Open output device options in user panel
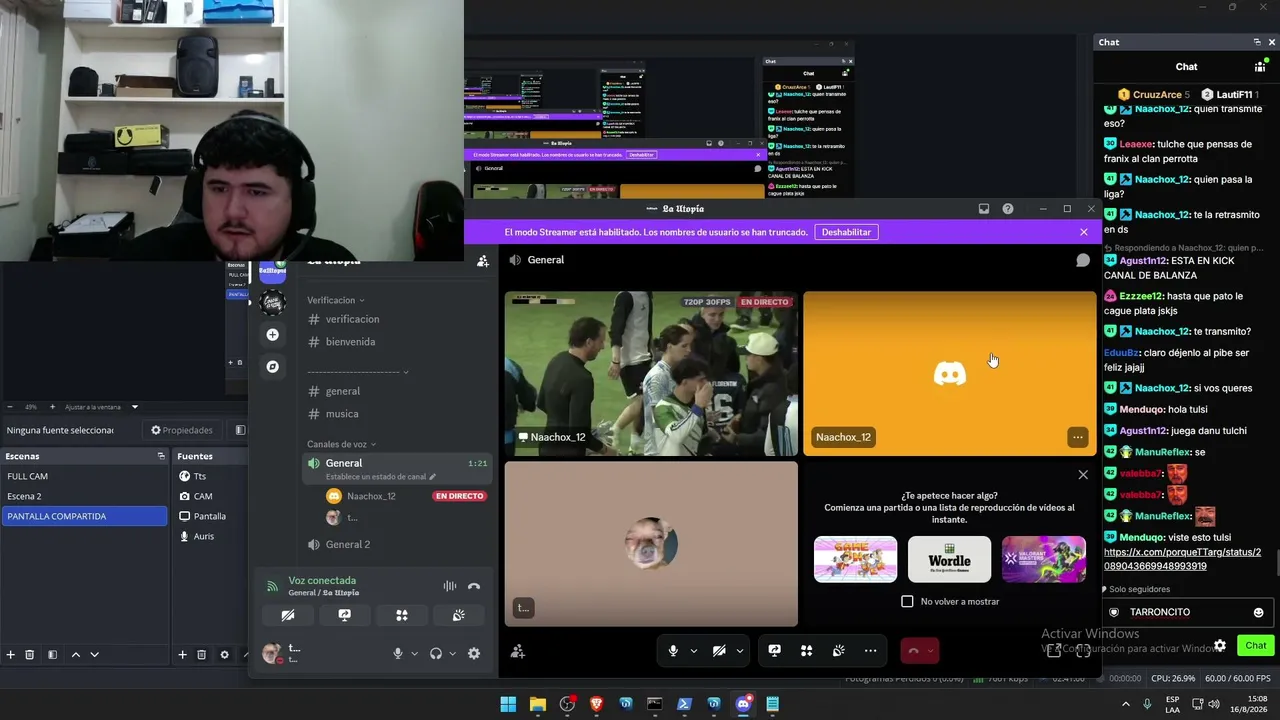 (x=452, y=654)
